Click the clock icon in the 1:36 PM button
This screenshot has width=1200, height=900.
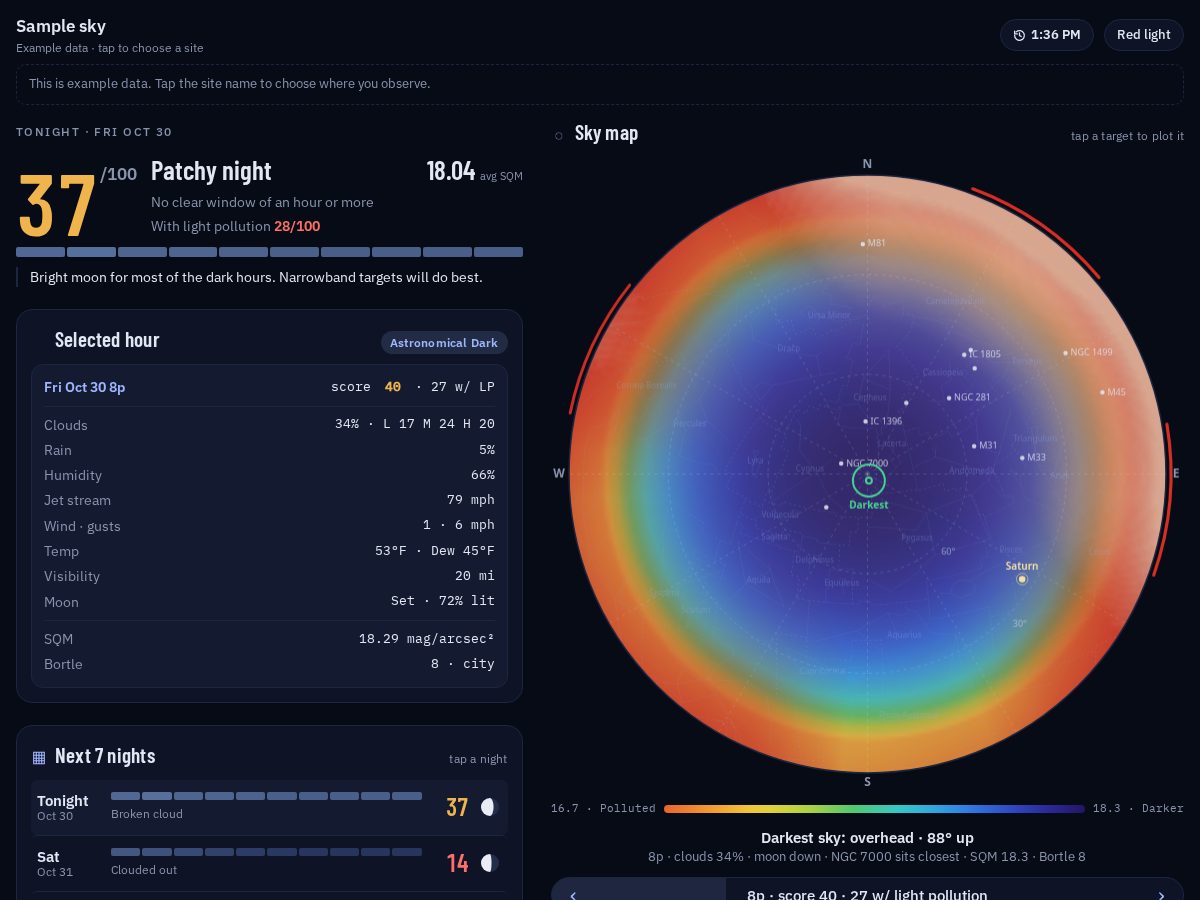pyautogui.click(x=1019, y=35)
